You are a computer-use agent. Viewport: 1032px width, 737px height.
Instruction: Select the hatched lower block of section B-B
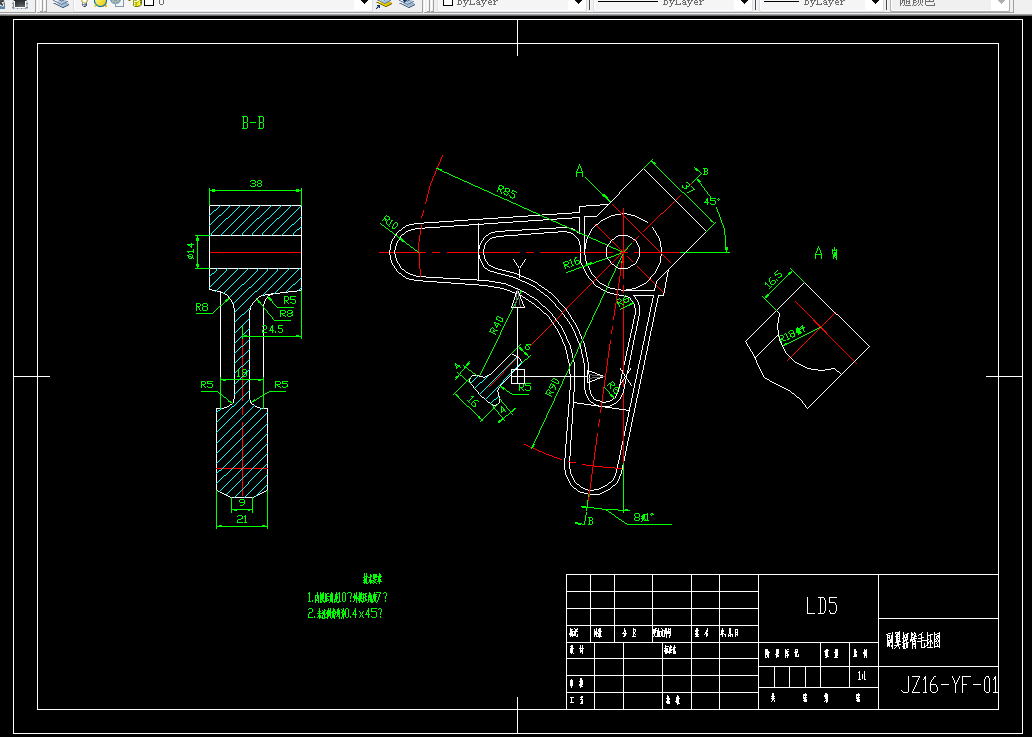pos(242,452)
